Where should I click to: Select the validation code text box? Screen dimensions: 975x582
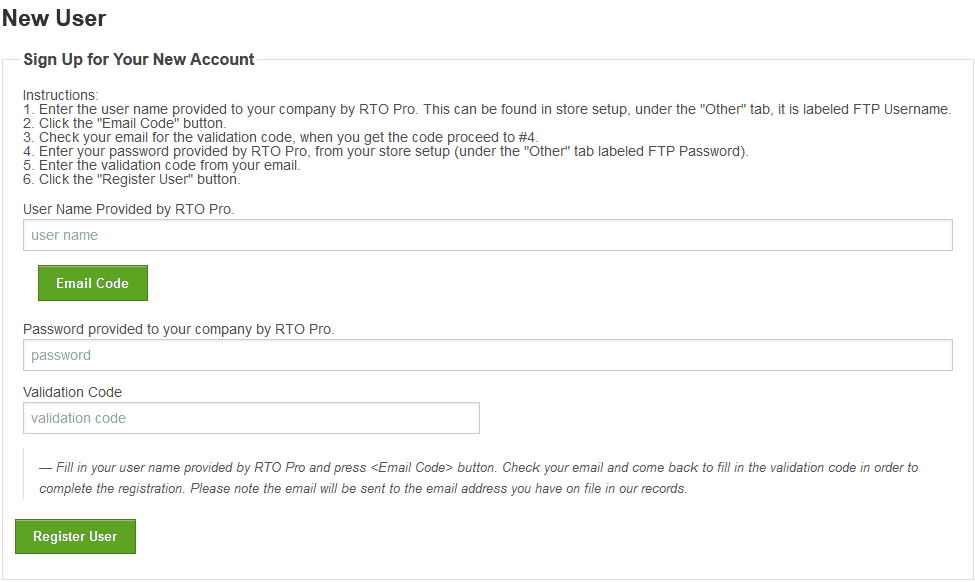(251, 418)
